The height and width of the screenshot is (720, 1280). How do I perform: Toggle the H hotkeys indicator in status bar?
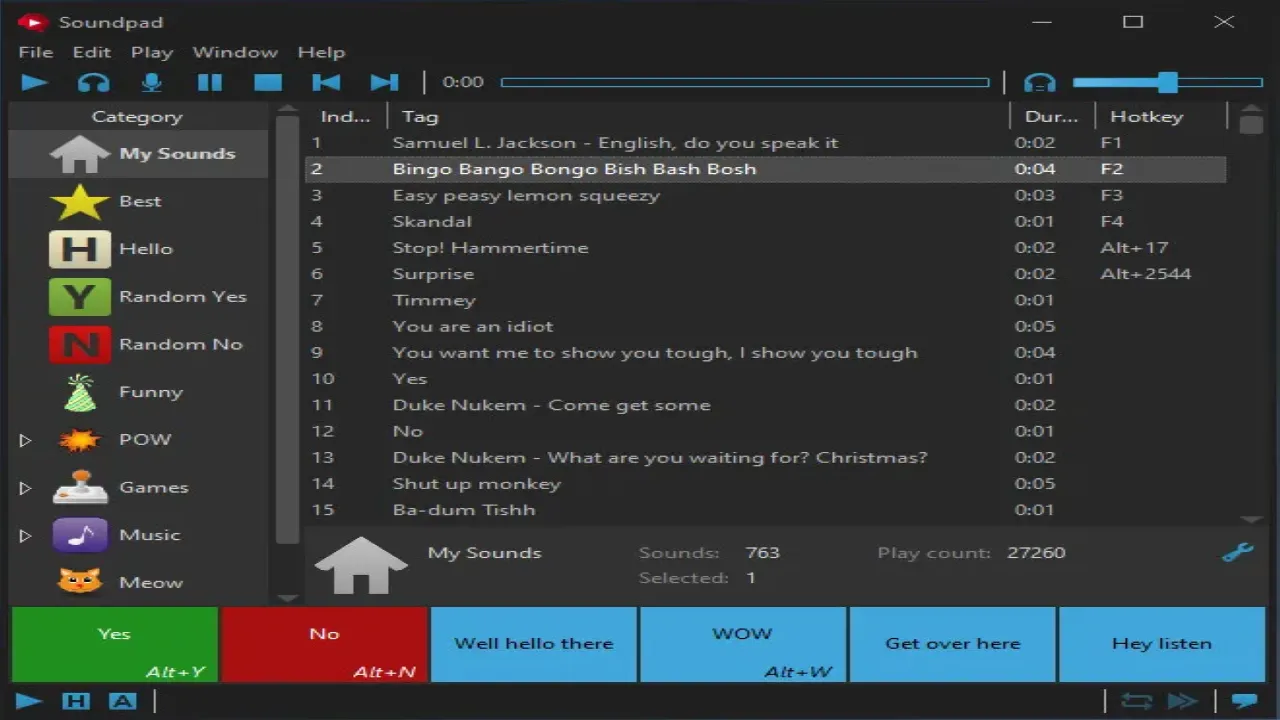tap(76, 701)
